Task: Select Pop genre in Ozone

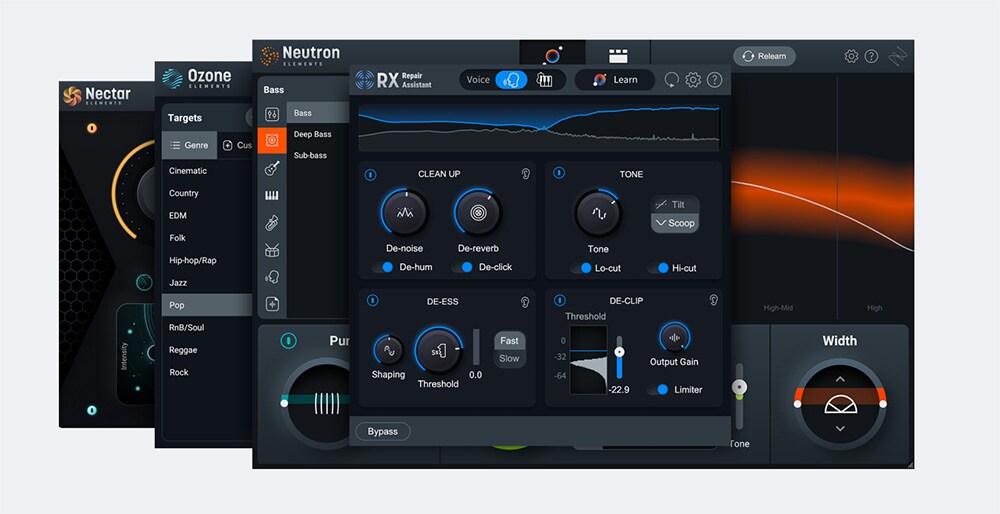Action: tap(207, 305)
